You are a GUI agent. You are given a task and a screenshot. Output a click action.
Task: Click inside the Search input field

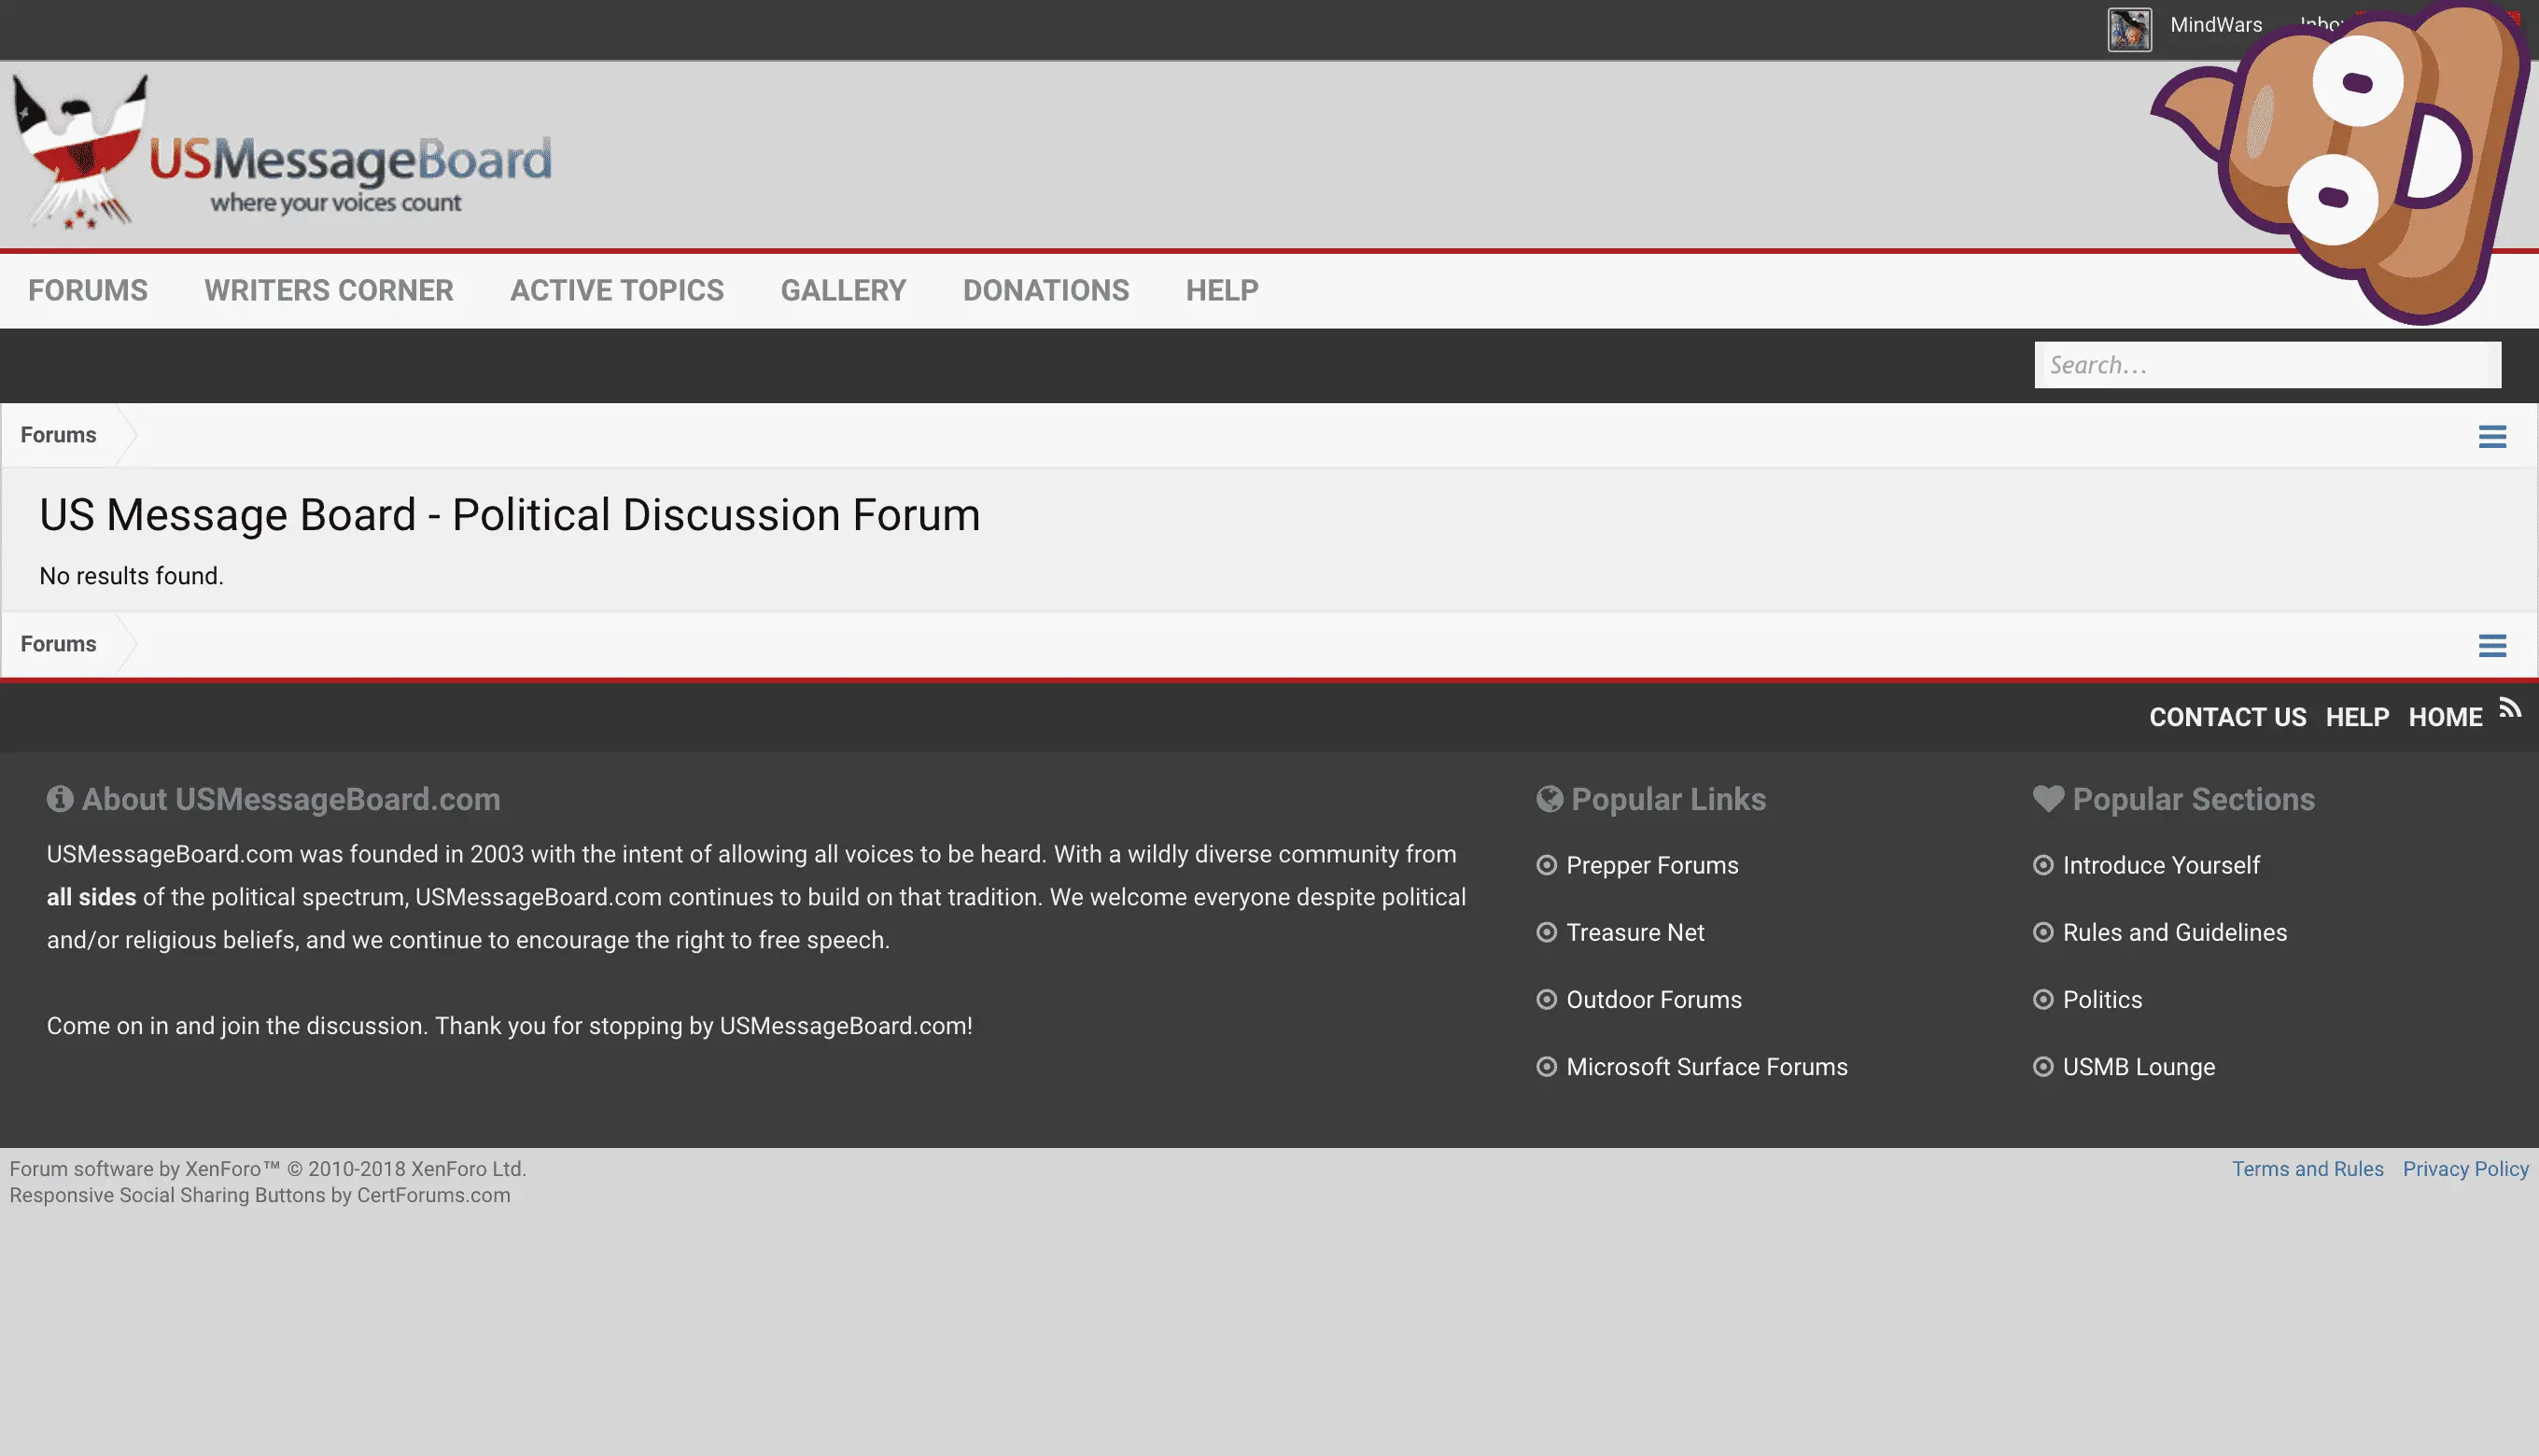2266,365
